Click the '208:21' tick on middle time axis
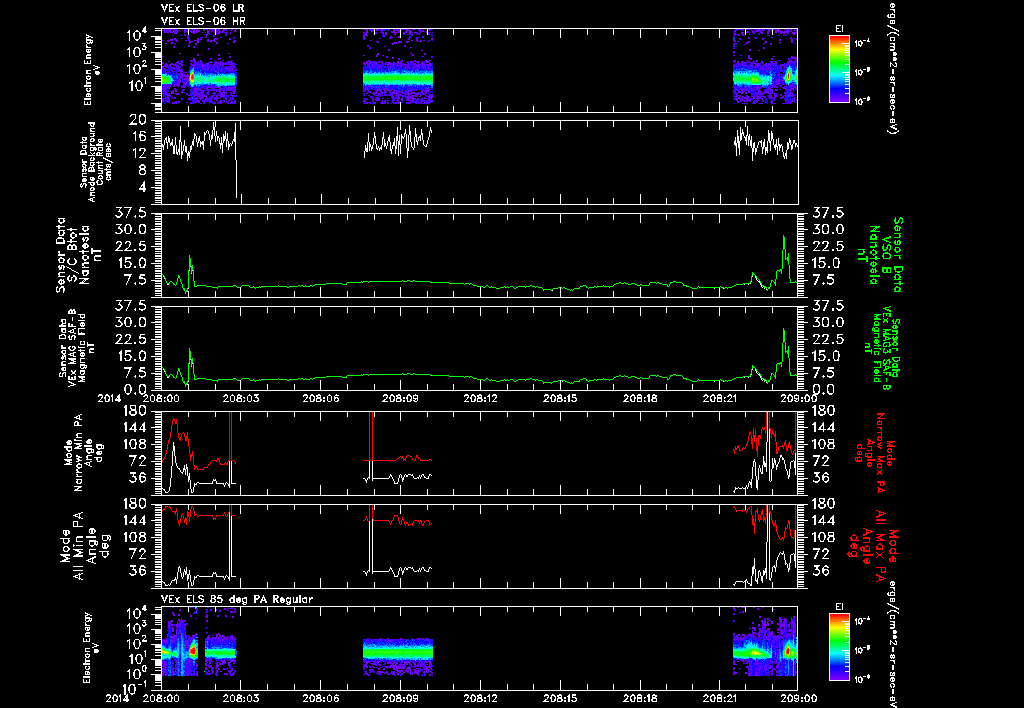 pos(719,398)
